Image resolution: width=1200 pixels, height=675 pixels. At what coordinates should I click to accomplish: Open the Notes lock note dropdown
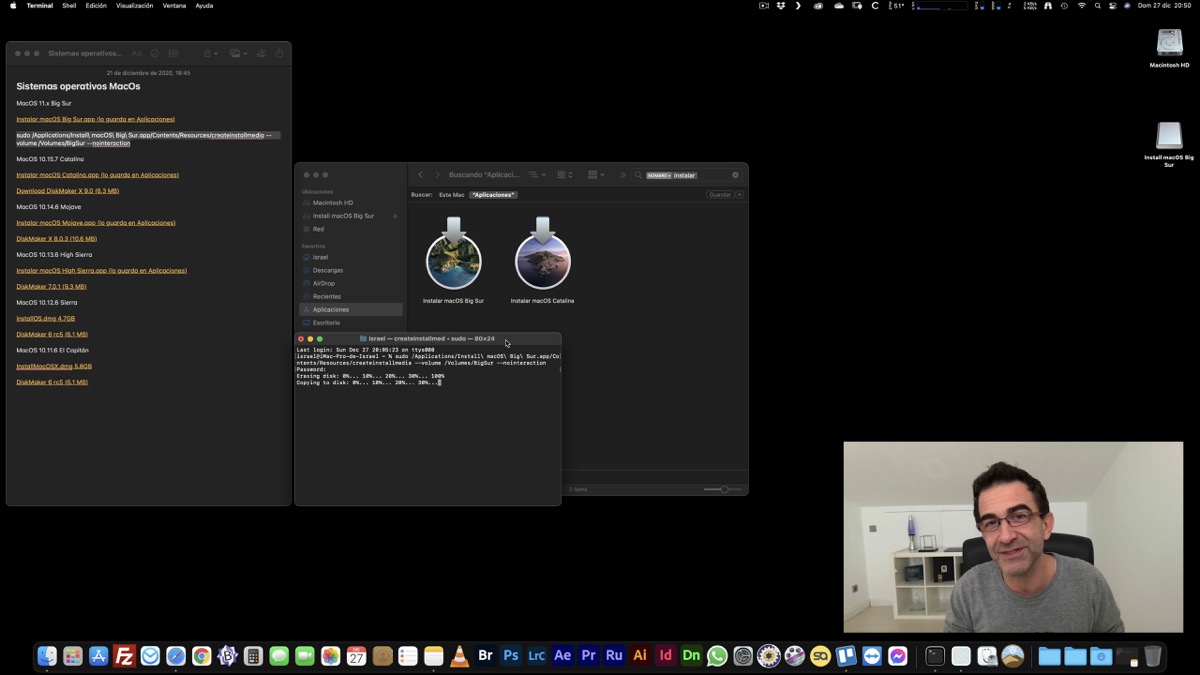click(x=211, y=53)
